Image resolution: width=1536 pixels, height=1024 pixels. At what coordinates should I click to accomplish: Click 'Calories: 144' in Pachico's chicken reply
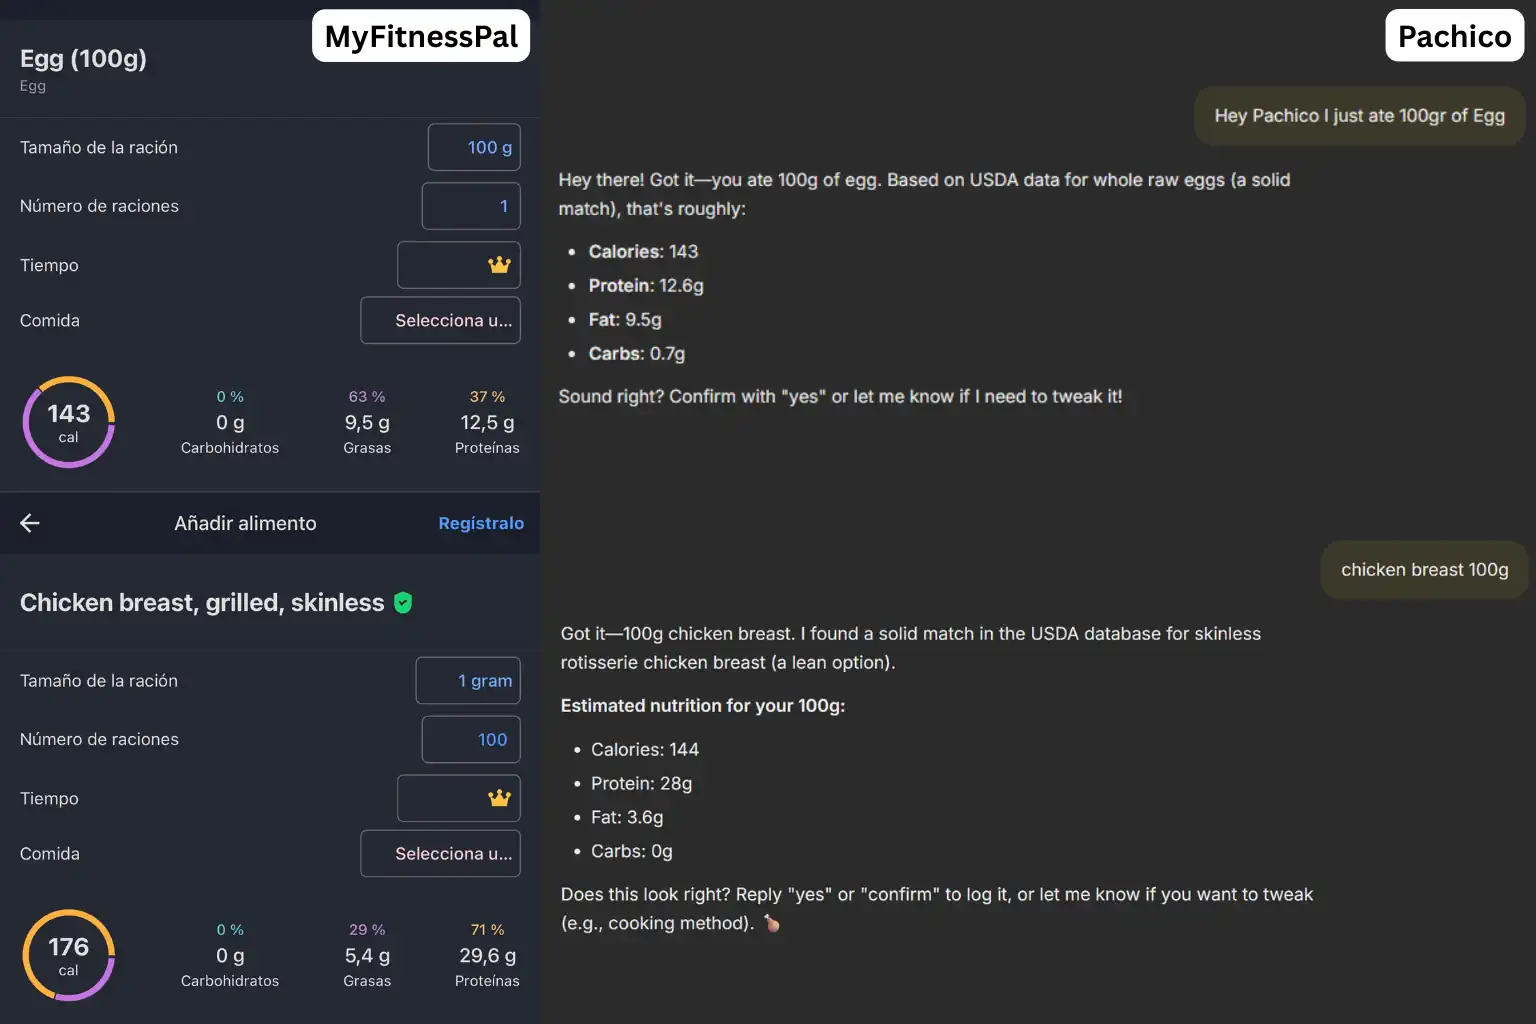(645, 750)
